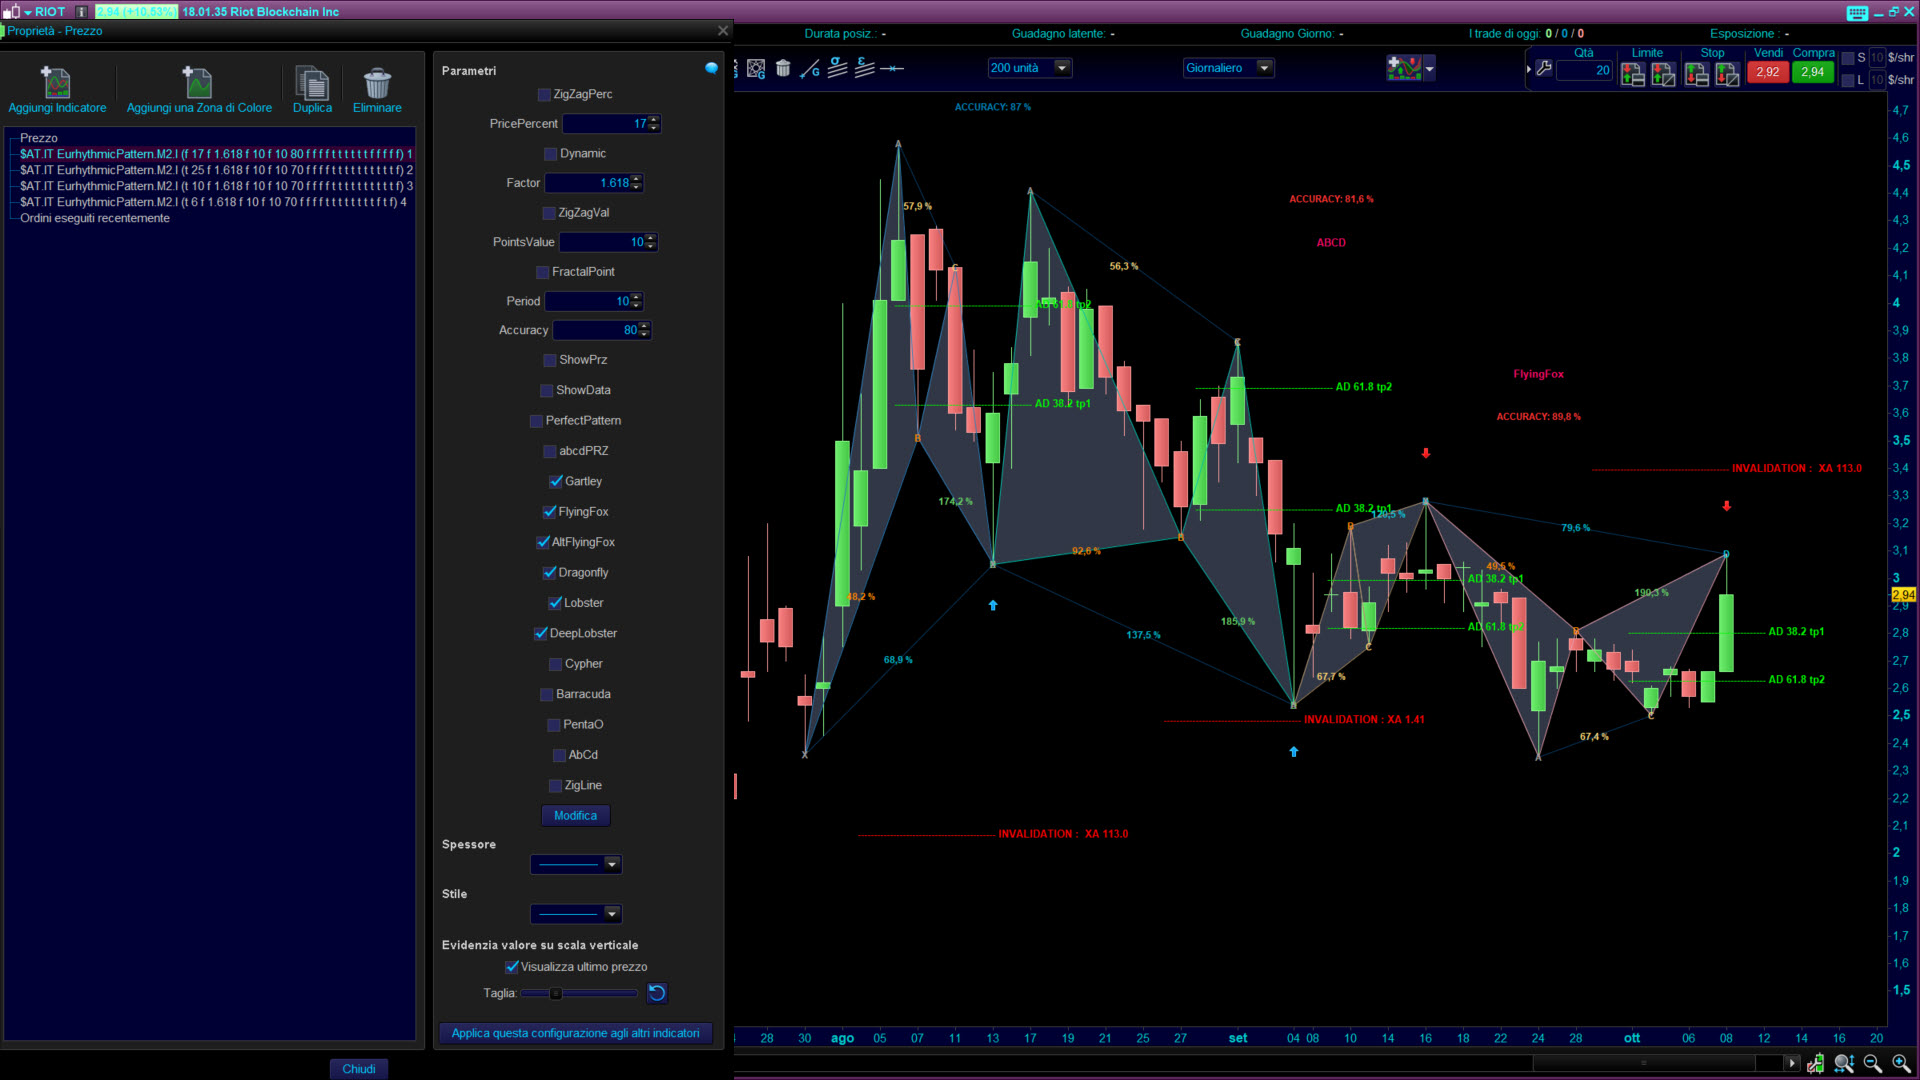Open chart settings wrench icon in trading panel
1920x1080 pixels.
click(x=1544, y=69)
